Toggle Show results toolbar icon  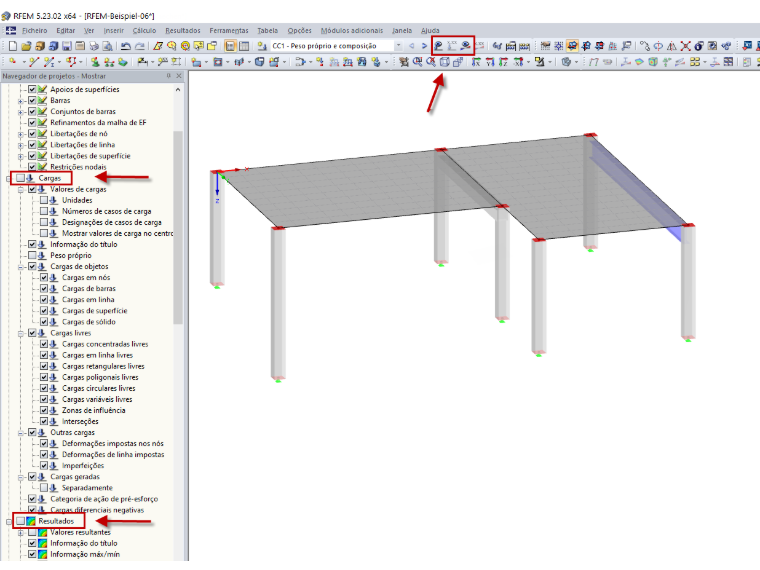(x=465, y=46)
